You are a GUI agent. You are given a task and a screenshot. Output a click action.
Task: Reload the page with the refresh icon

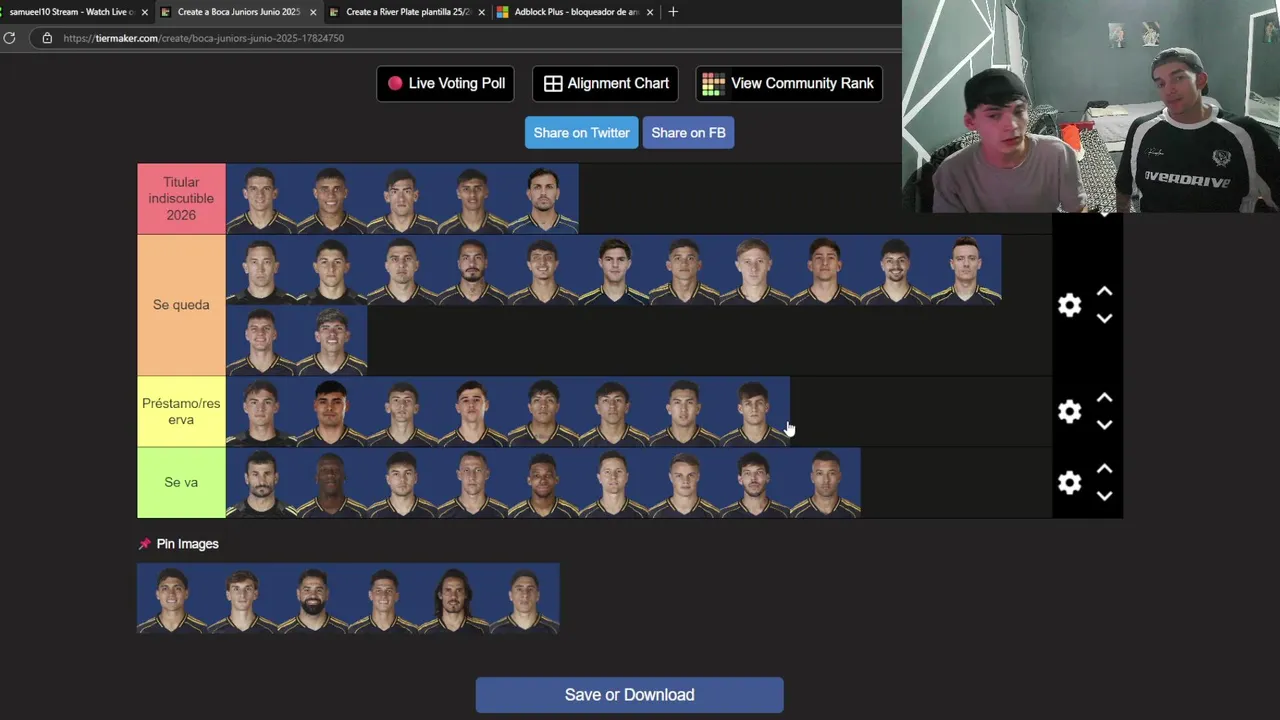point(9,38)
